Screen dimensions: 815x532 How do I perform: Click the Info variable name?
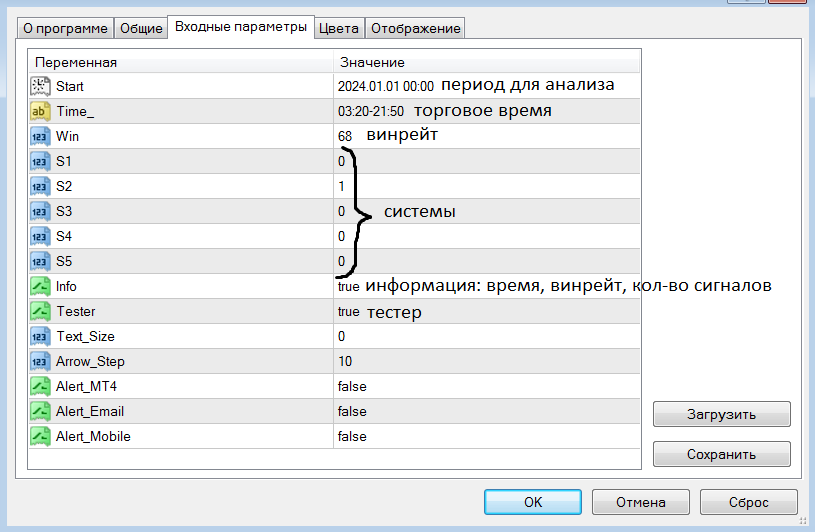pyautogui.click(x=66, y=286)
